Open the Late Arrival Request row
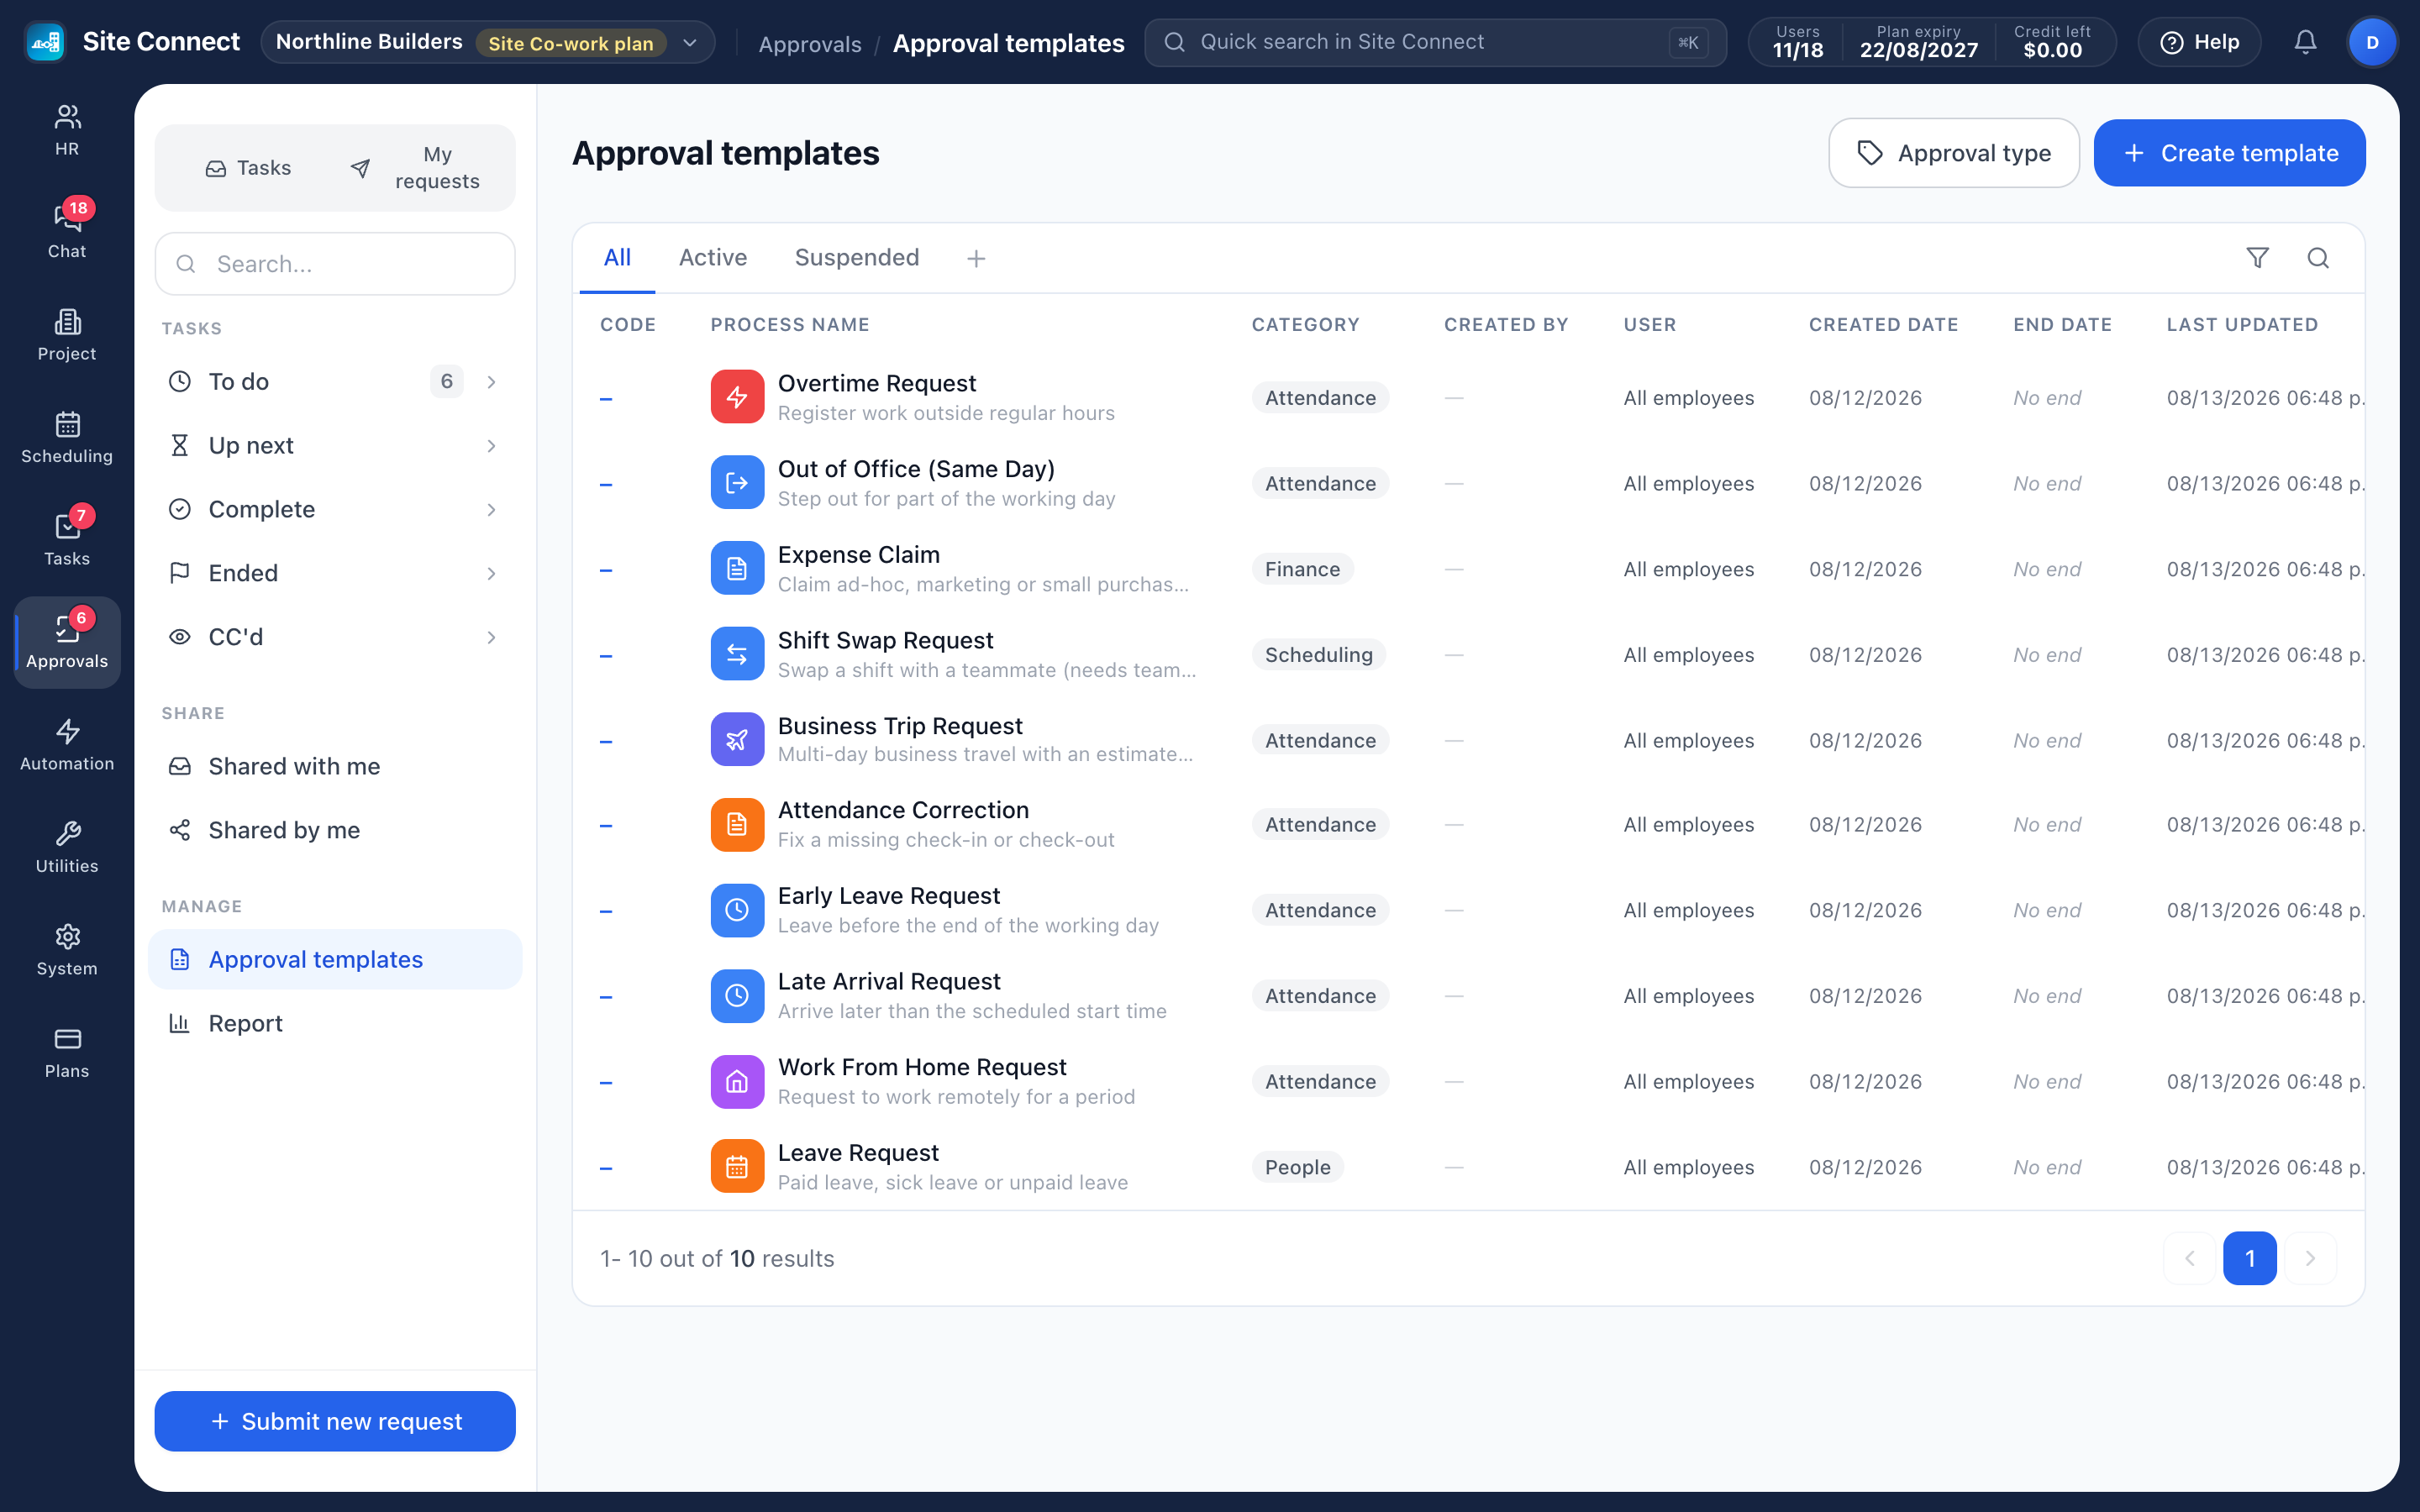 click(1468, 996)
